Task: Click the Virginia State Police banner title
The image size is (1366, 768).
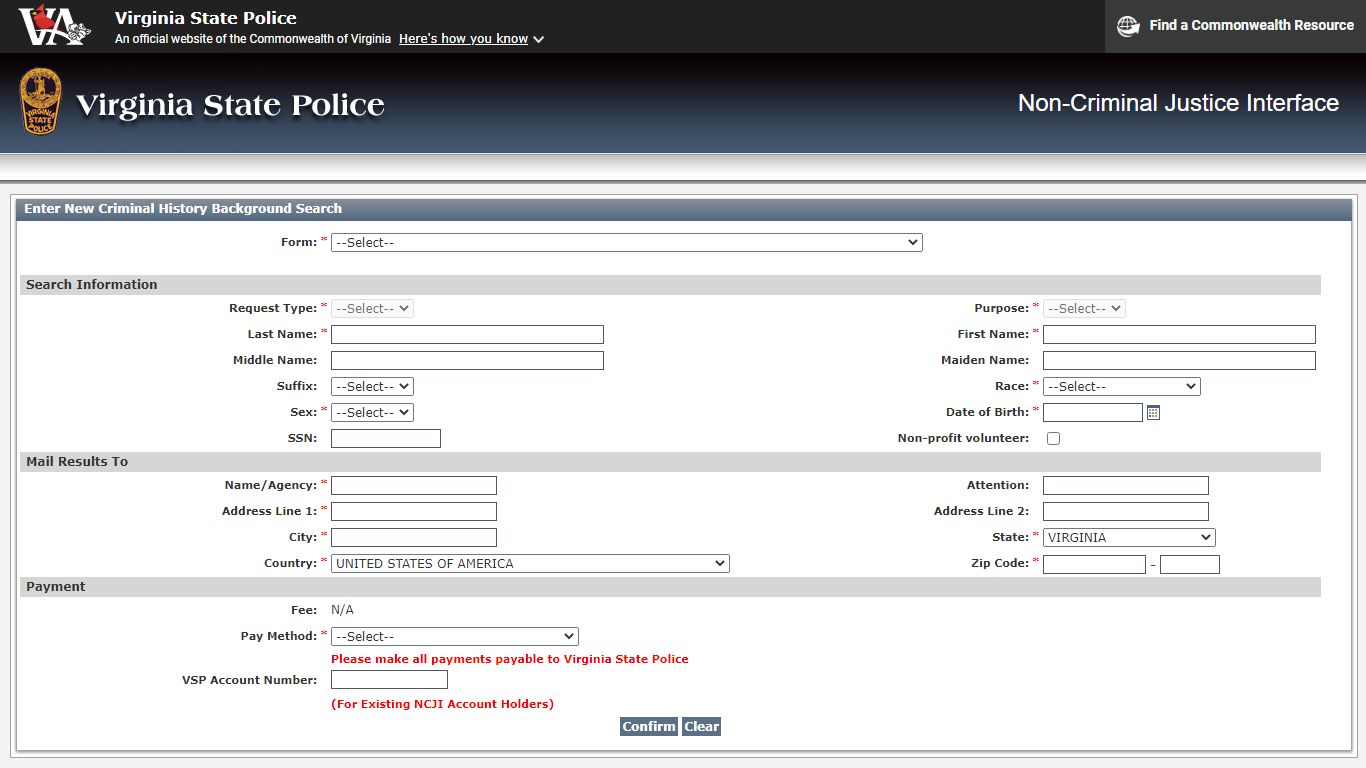Action: [230, 105]
